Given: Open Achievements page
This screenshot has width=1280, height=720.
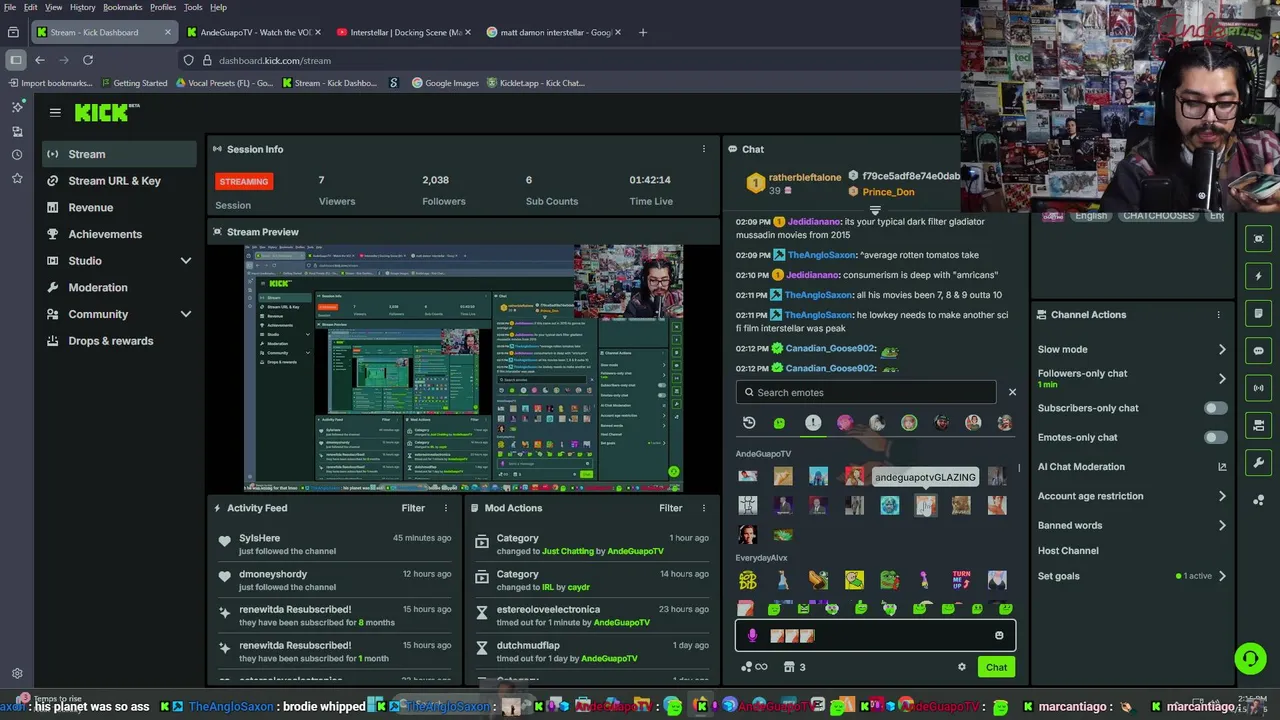Looking at the screenshot, I should coord(119,234).
